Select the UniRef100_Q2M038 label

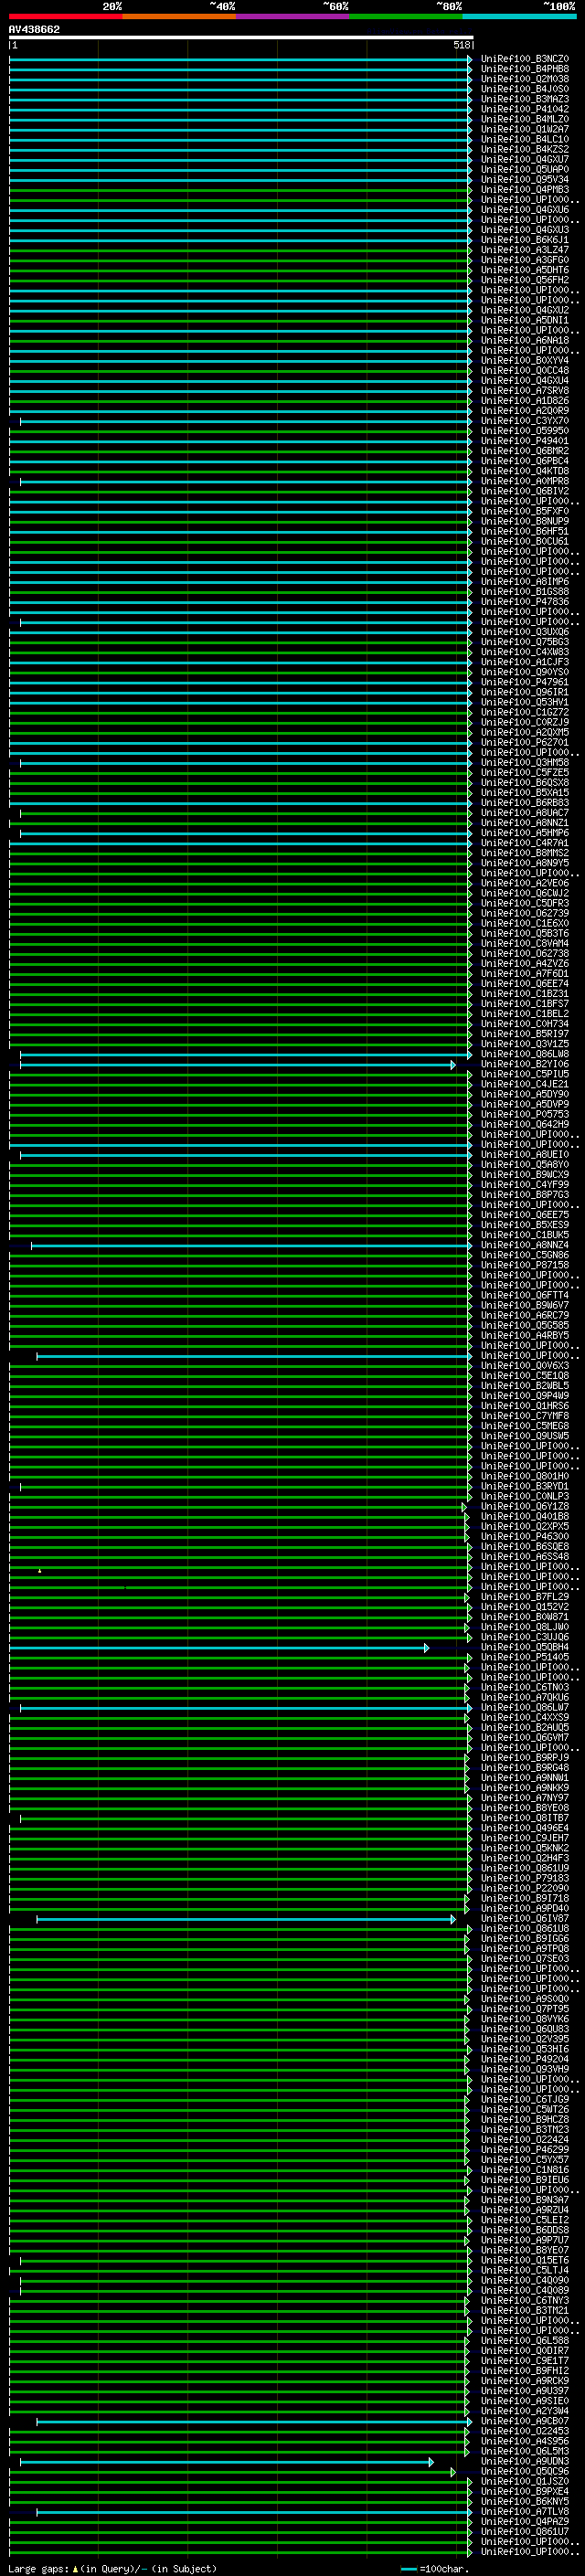click(525, 79)
